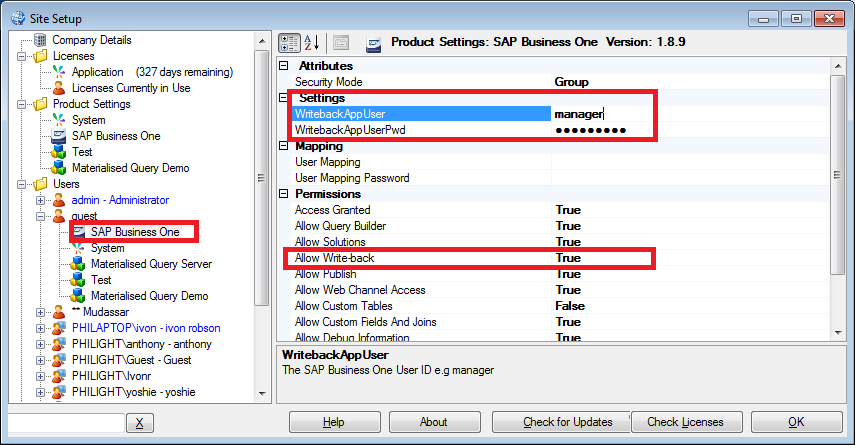Click the Test cubes icon under Product Settings
The height and width of the screenshot is (445, 855).
tap(59, 152)
